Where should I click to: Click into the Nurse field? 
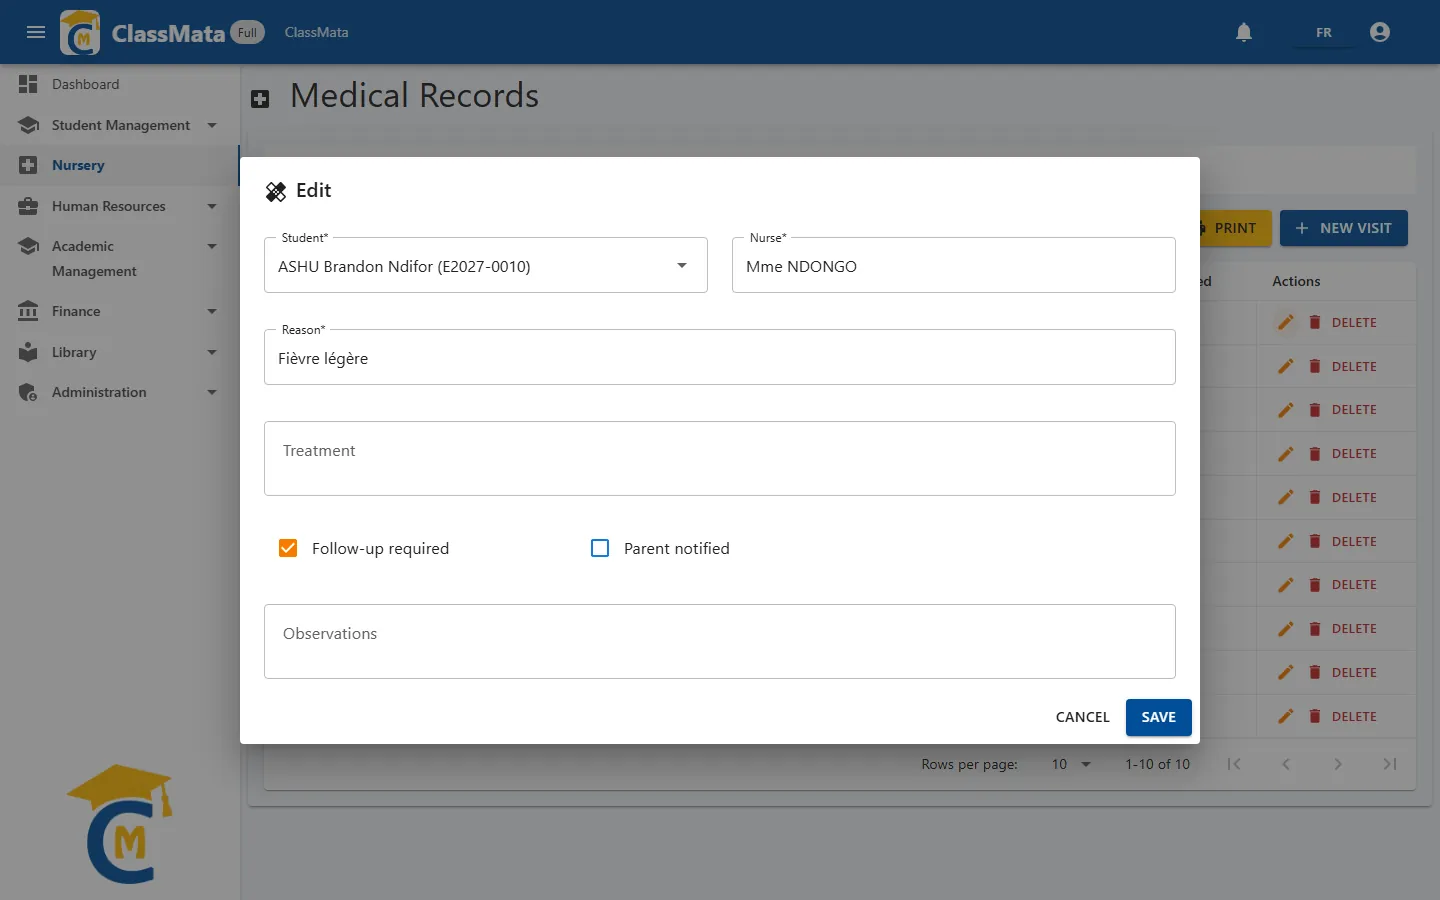pos(954,266)
